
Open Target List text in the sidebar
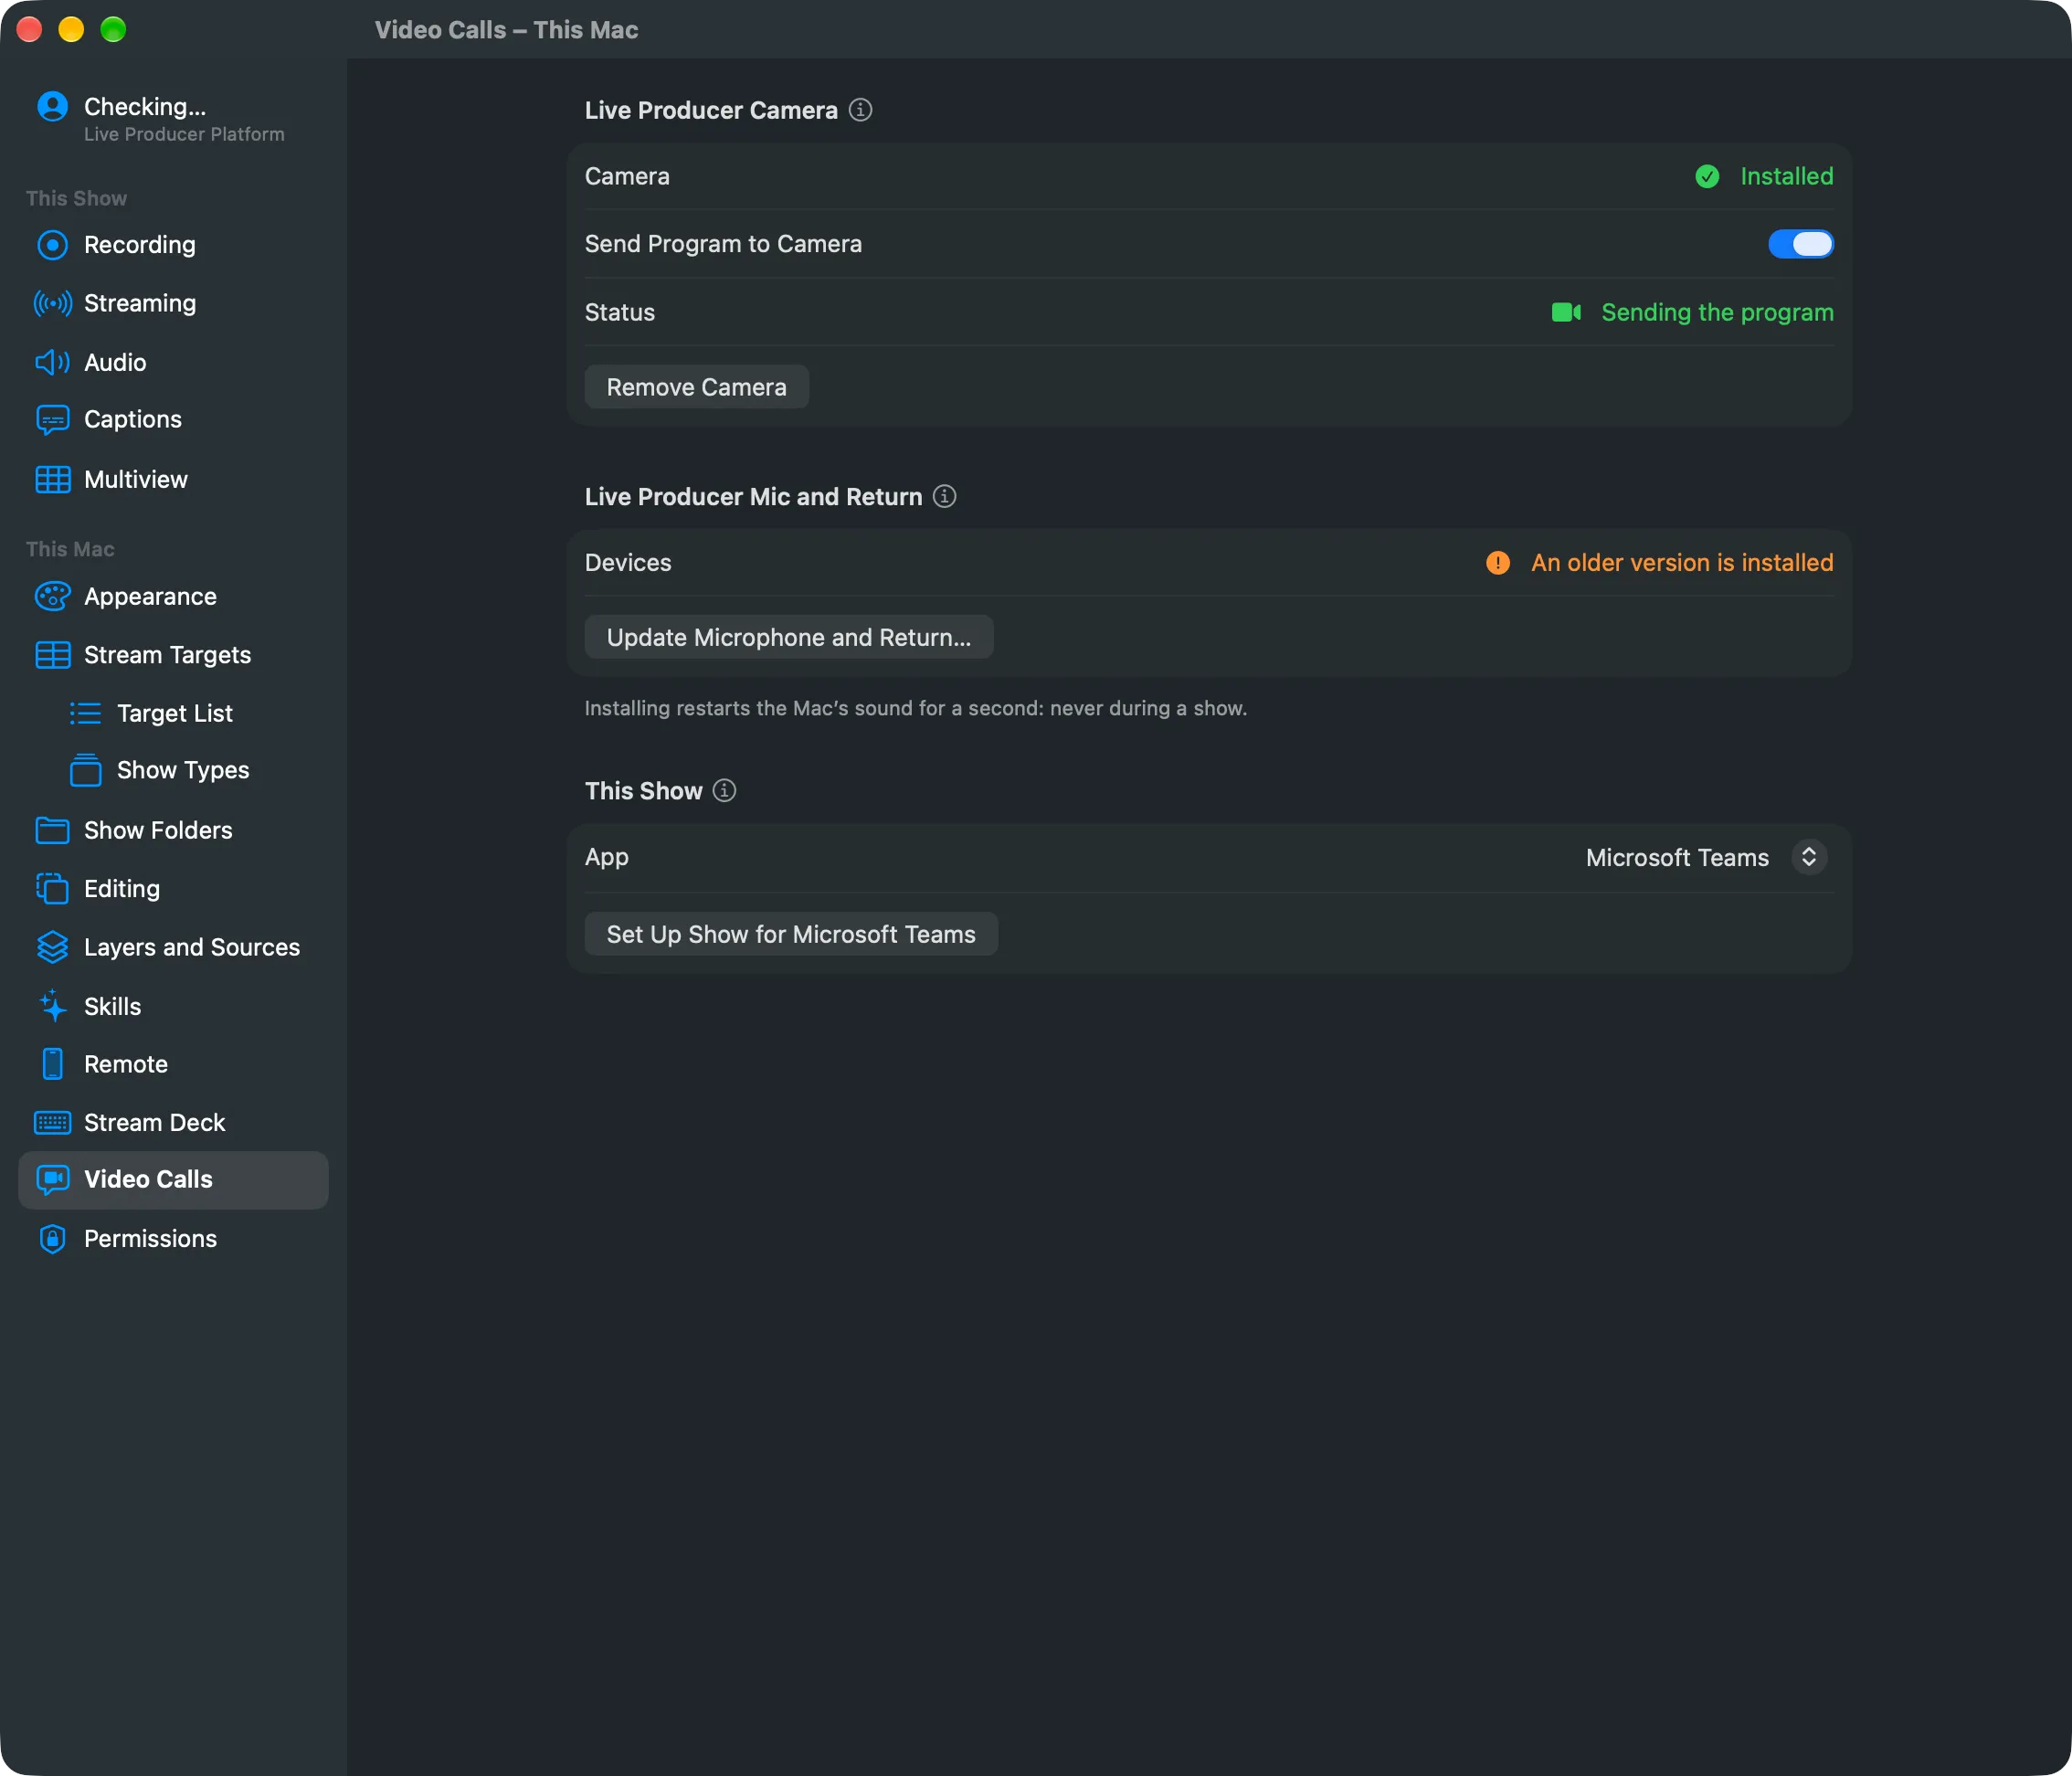coord(174,713)
